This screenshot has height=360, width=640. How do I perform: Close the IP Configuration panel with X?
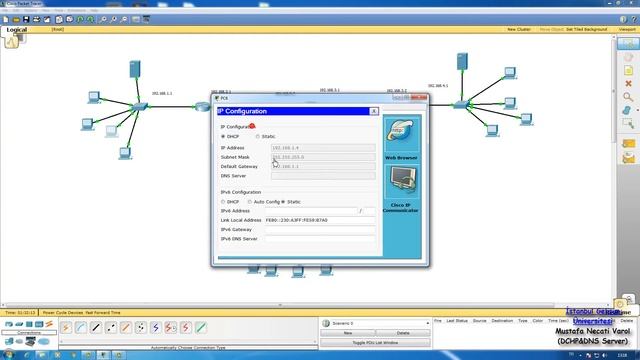(x=373, y=111)
